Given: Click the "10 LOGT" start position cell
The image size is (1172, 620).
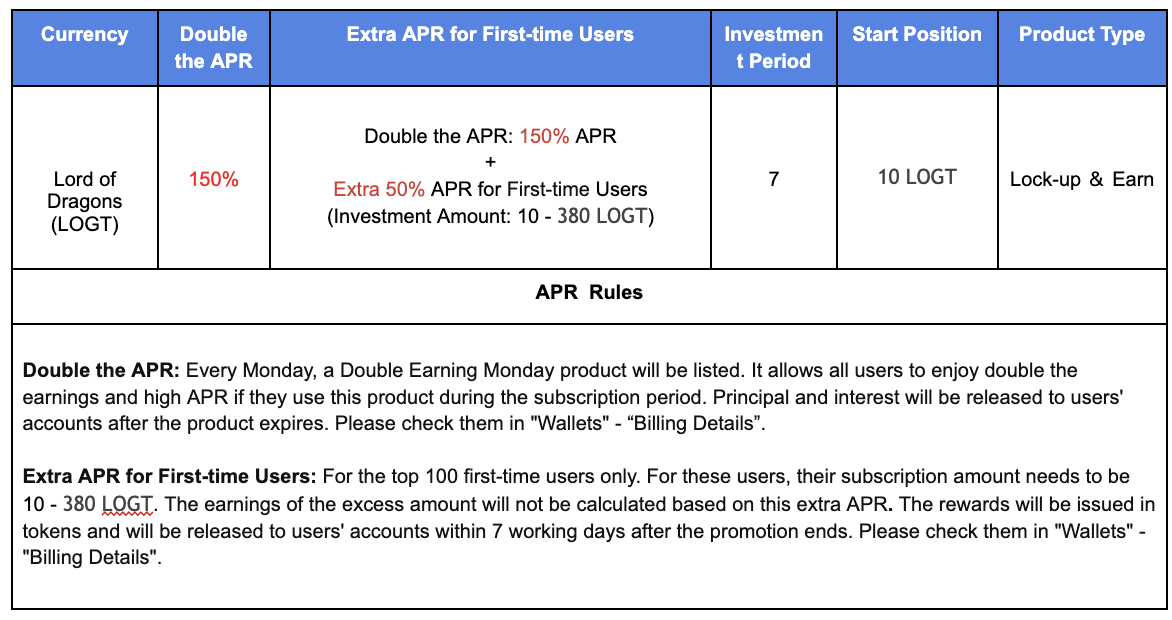Looking at the screenshot, I should 916,178.
